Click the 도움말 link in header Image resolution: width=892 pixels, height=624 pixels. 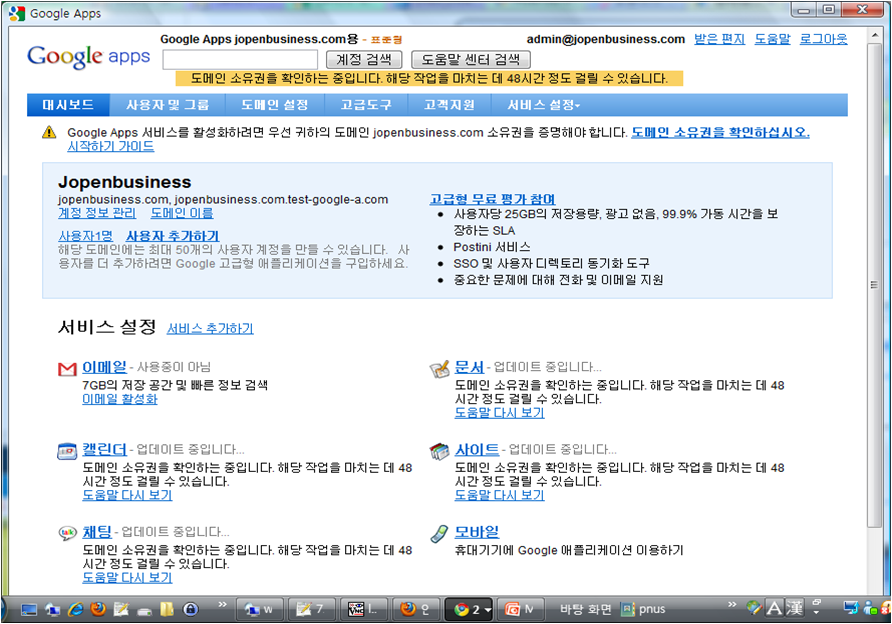pyautogui.click(x=772, y=39)
